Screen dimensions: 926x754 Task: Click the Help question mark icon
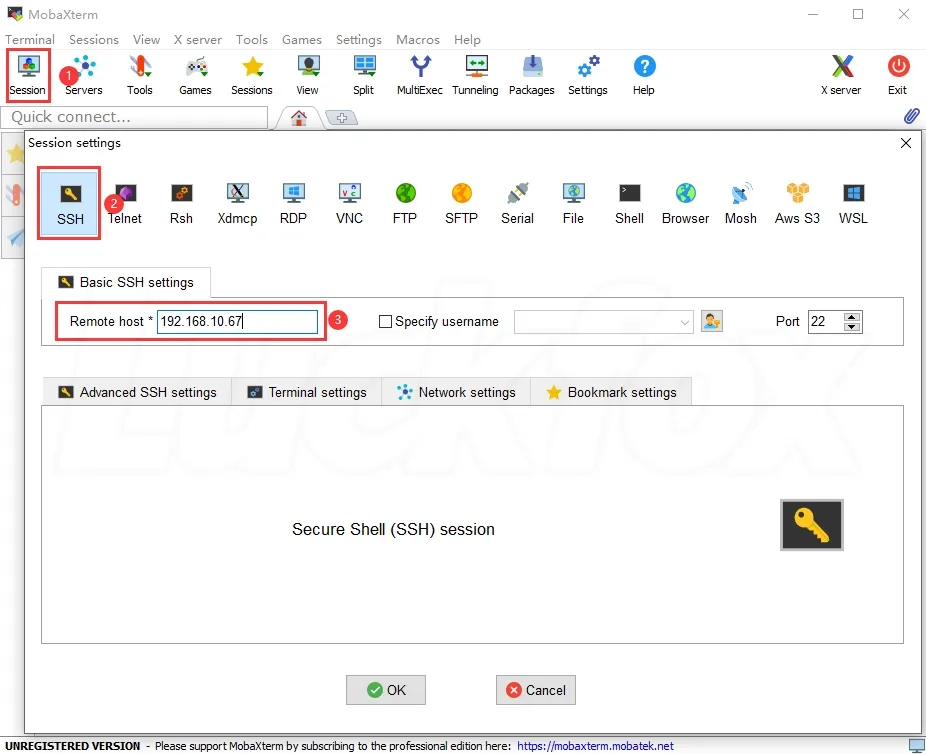(x=644, y=75)
